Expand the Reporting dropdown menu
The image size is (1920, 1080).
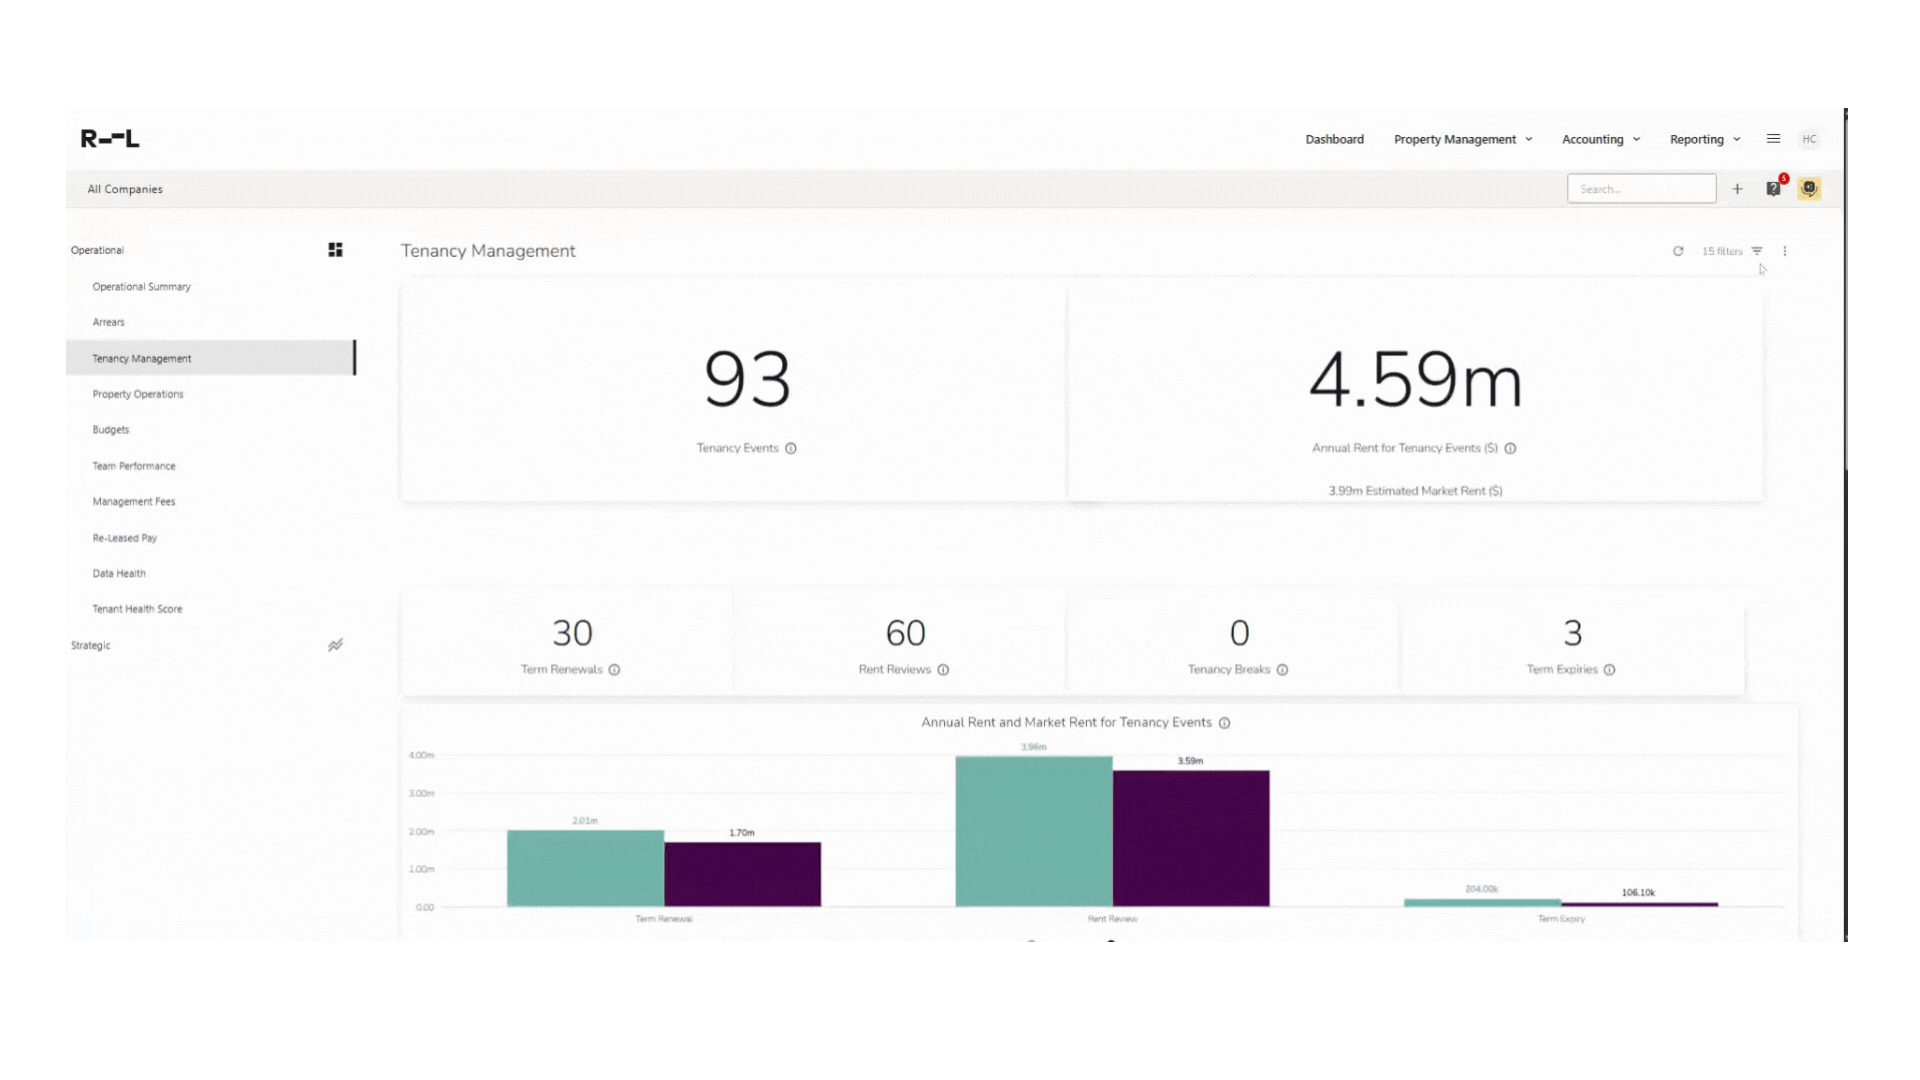1704,139
